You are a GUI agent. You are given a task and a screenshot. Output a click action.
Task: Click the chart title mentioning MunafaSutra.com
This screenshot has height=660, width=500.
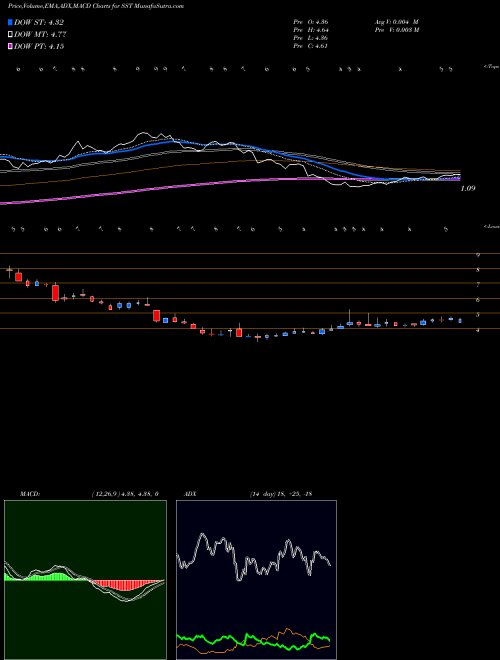pyautogui.click(x=96, y=7)
